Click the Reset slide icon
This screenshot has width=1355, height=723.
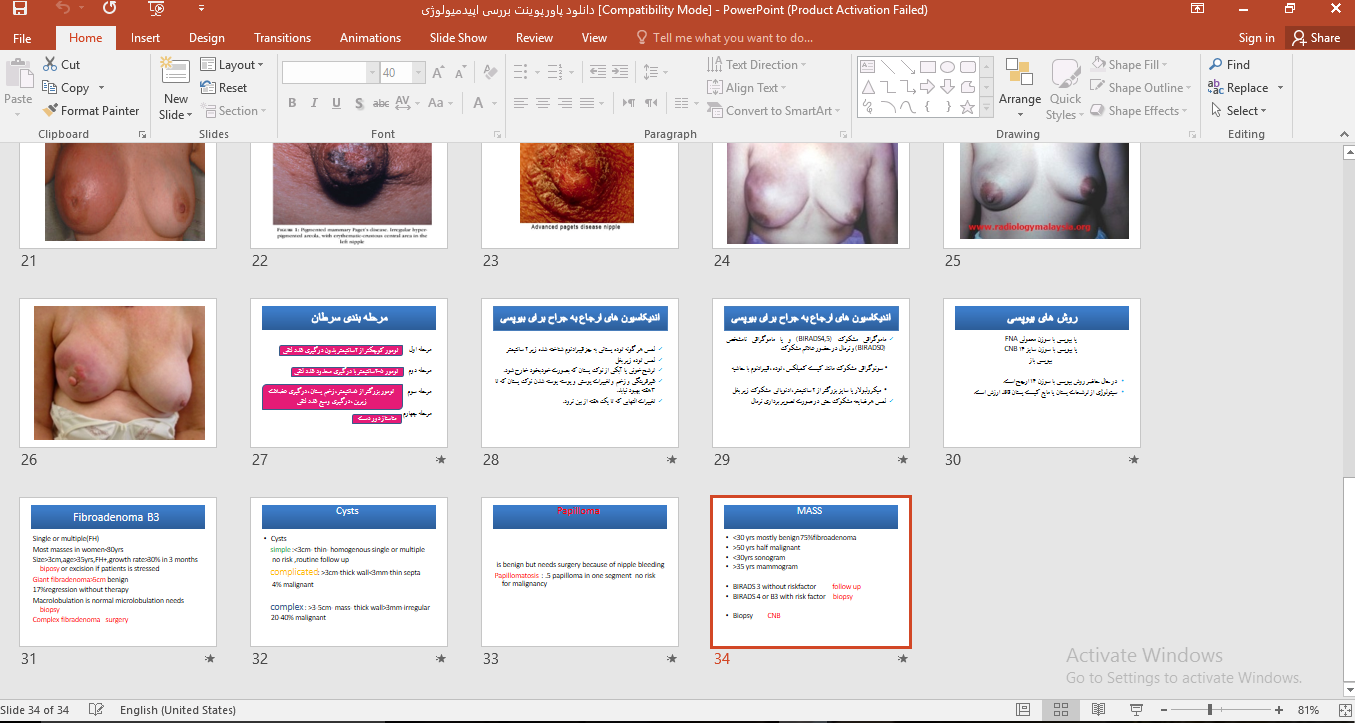pyautogui.click(x=209, y=88)
